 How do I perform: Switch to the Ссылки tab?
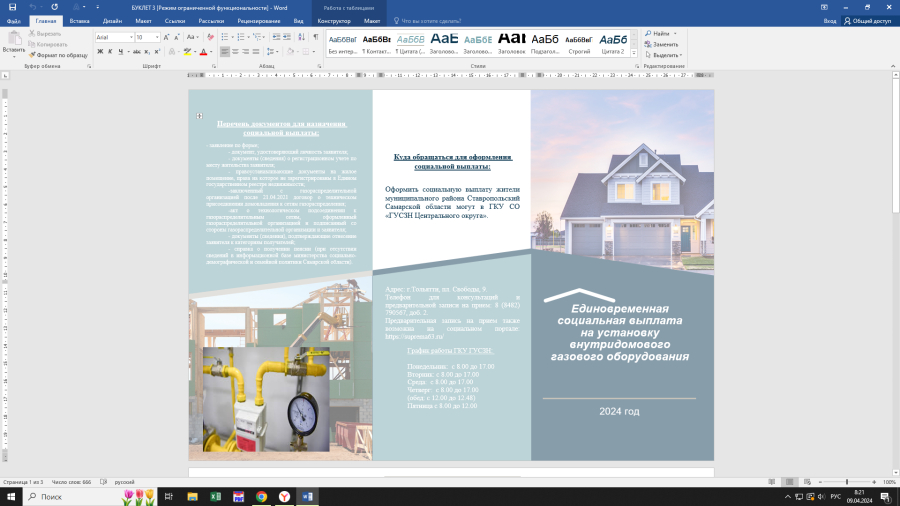(175, 21)
